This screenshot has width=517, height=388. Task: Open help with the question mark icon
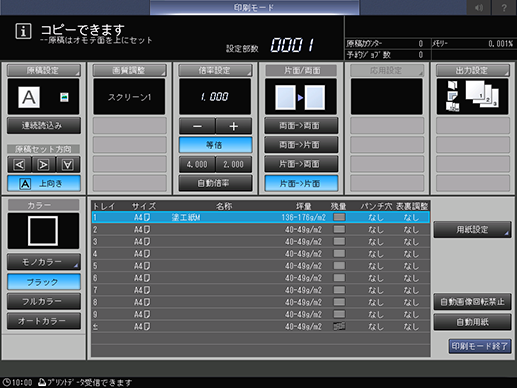pyautogui.click(x=504, y=7)
